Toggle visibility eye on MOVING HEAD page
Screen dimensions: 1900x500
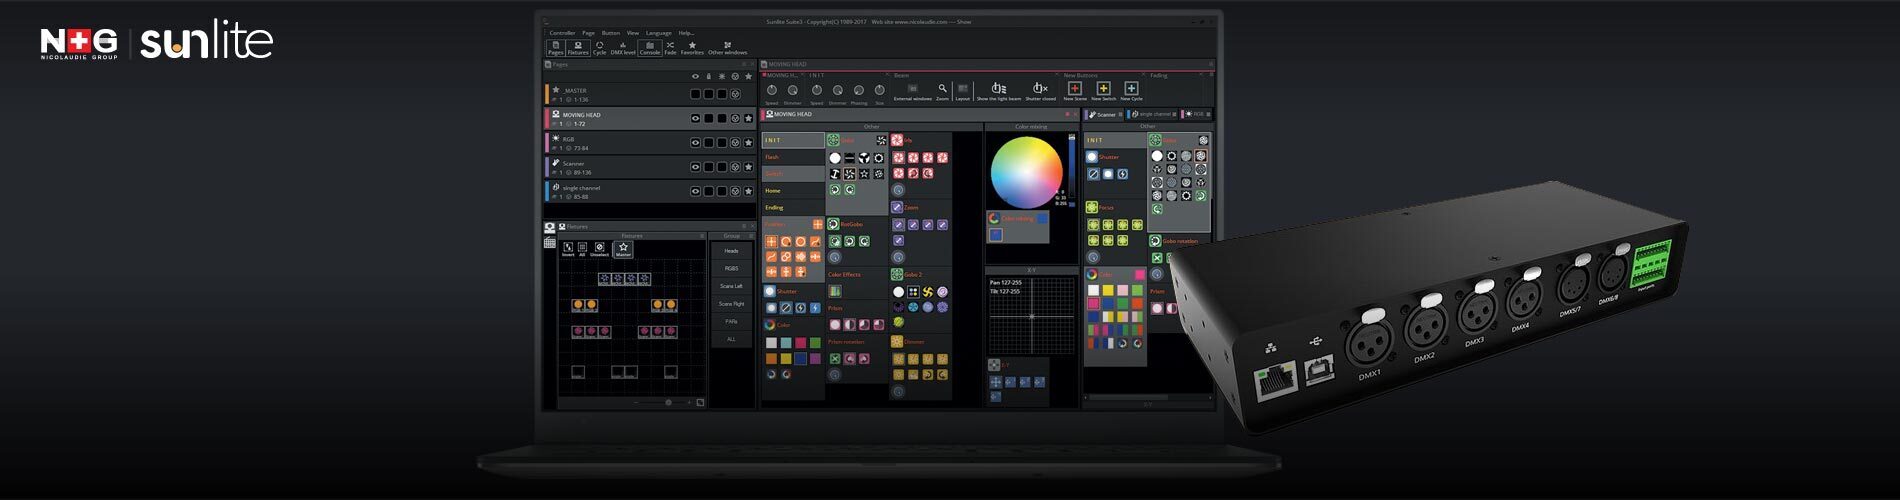696,118
